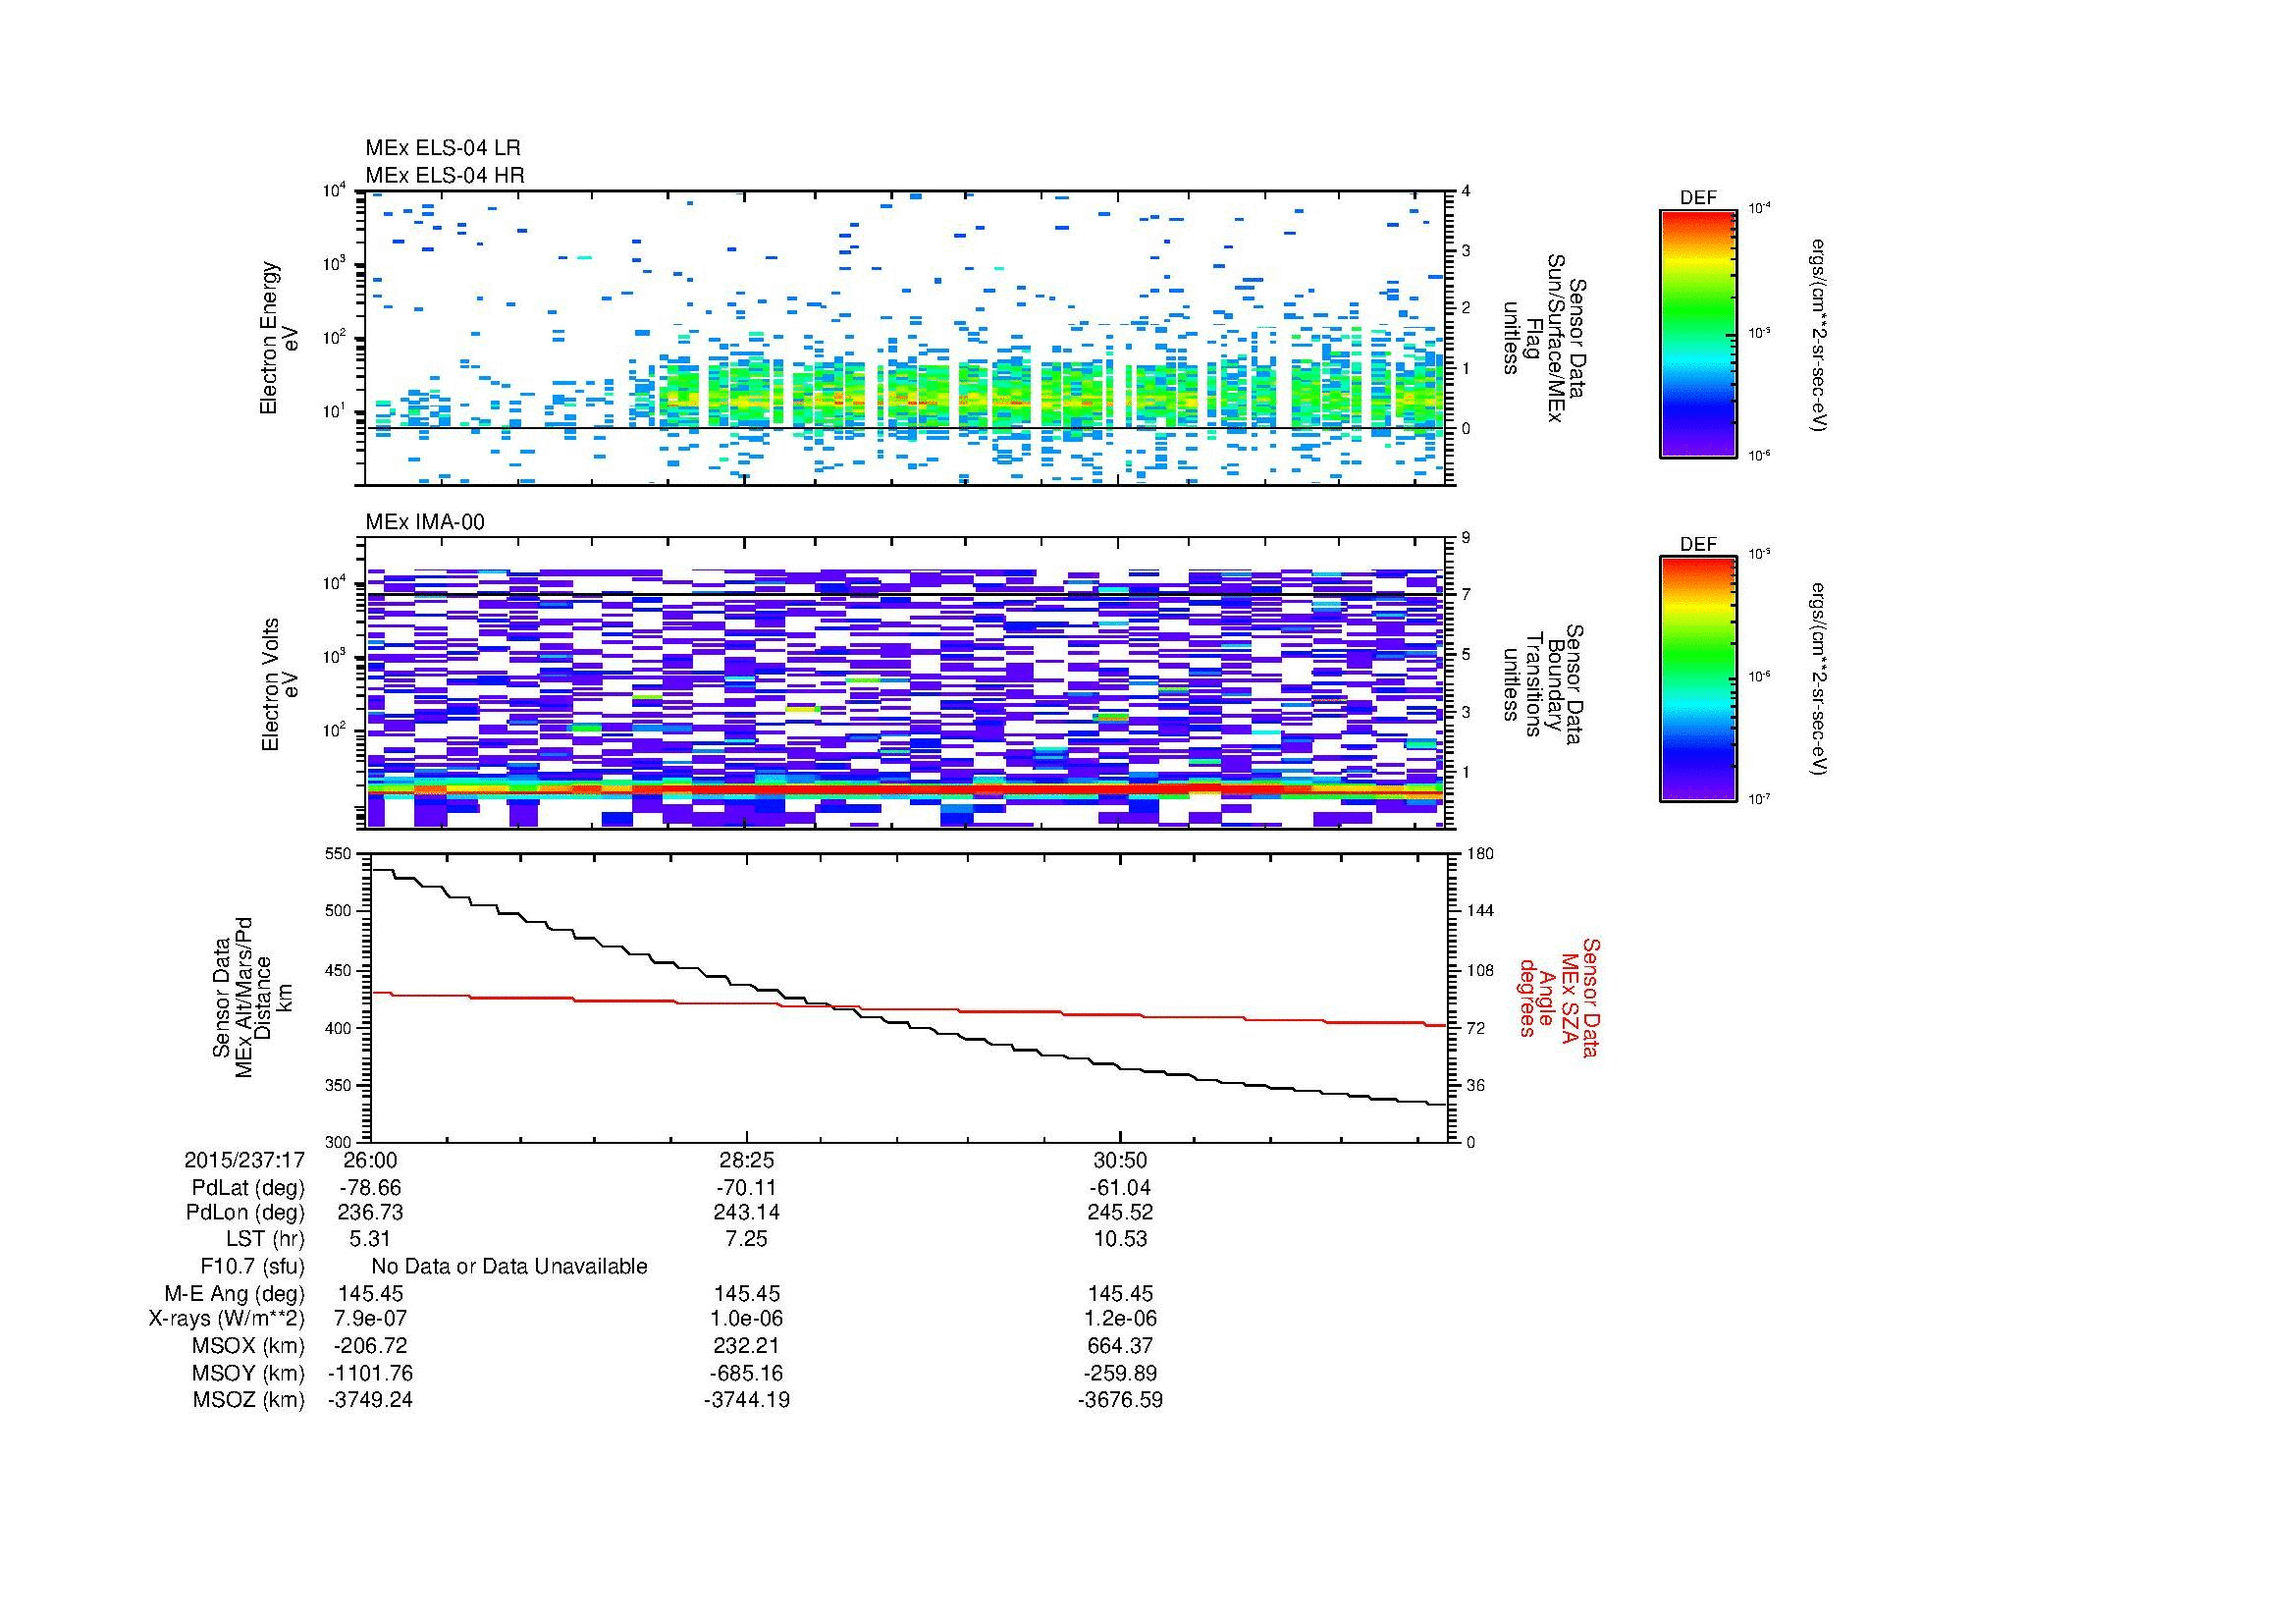
Task: Click the SZA axis tick '180'
Action: tap(1479, 854)
